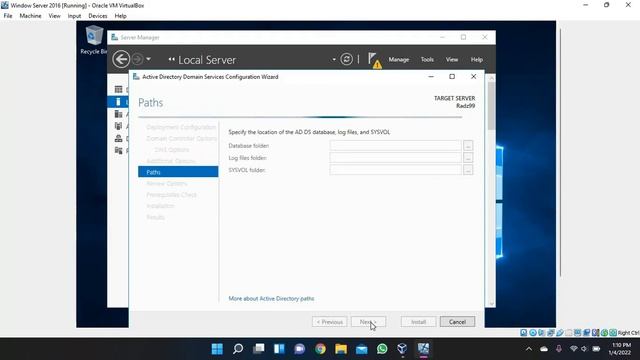Select Review Options step in wizard
Image resolution: width=640 pixels, height=360 pixels.
pos(167,183)
